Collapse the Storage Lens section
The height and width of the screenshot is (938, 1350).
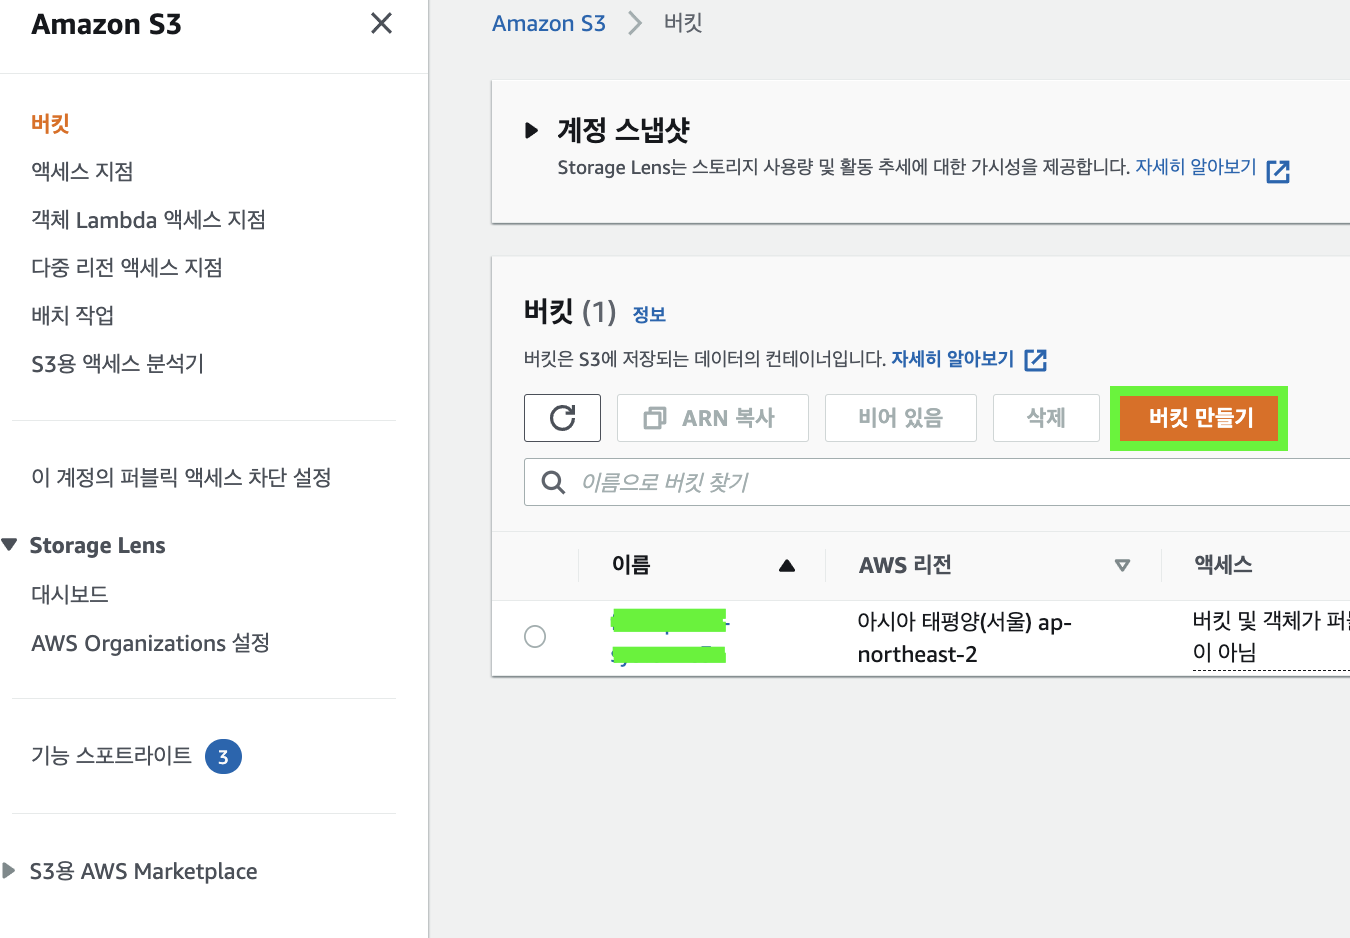click(x=10, y=545)
